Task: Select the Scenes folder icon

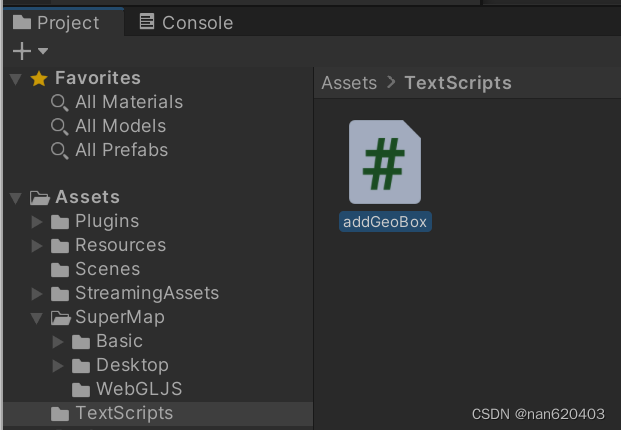Action: pos(60,270)
